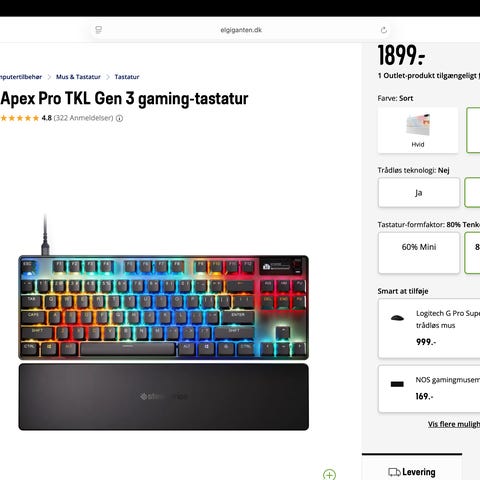The width and height of the screenshot is (480, 480).
Task: Click the reload page icon in address bar
Action: click(x=384, y=30)
